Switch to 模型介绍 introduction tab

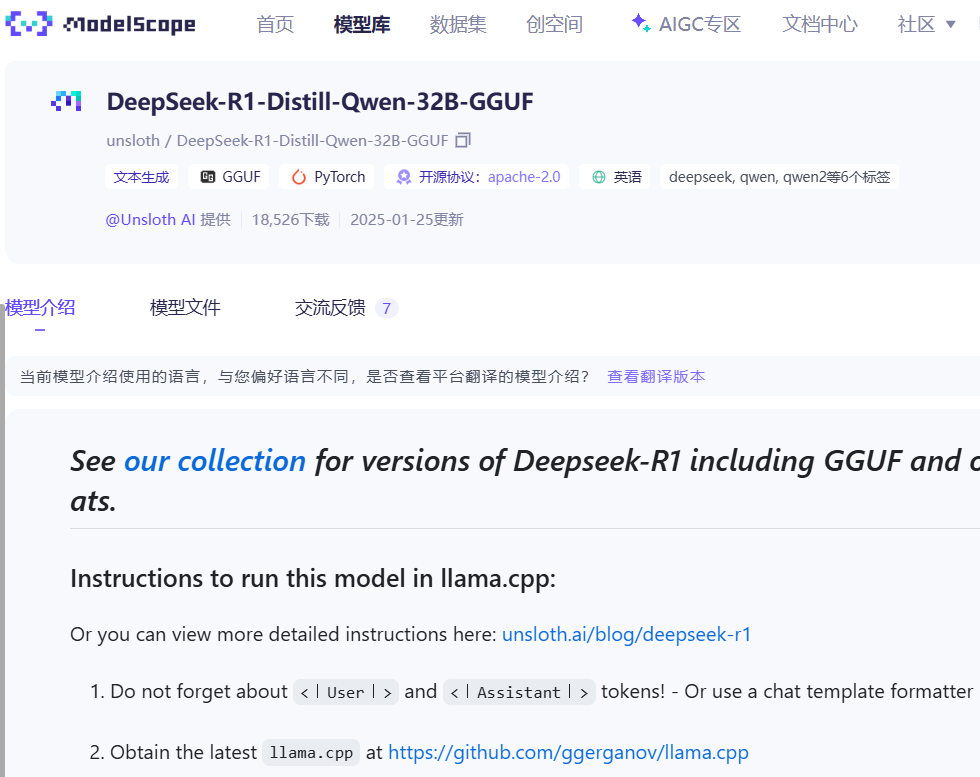pyautogui.click(x=40, y=308)
